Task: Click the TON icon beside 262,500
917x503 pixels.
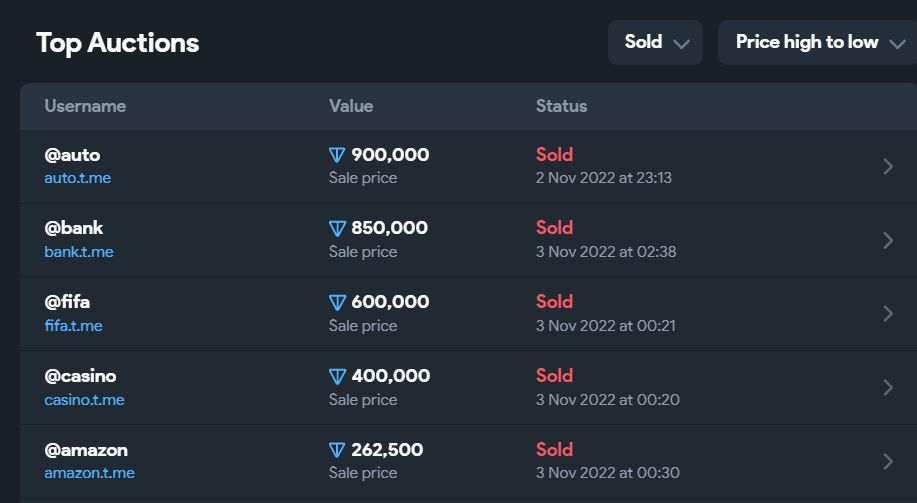Action: click(337, 450)
